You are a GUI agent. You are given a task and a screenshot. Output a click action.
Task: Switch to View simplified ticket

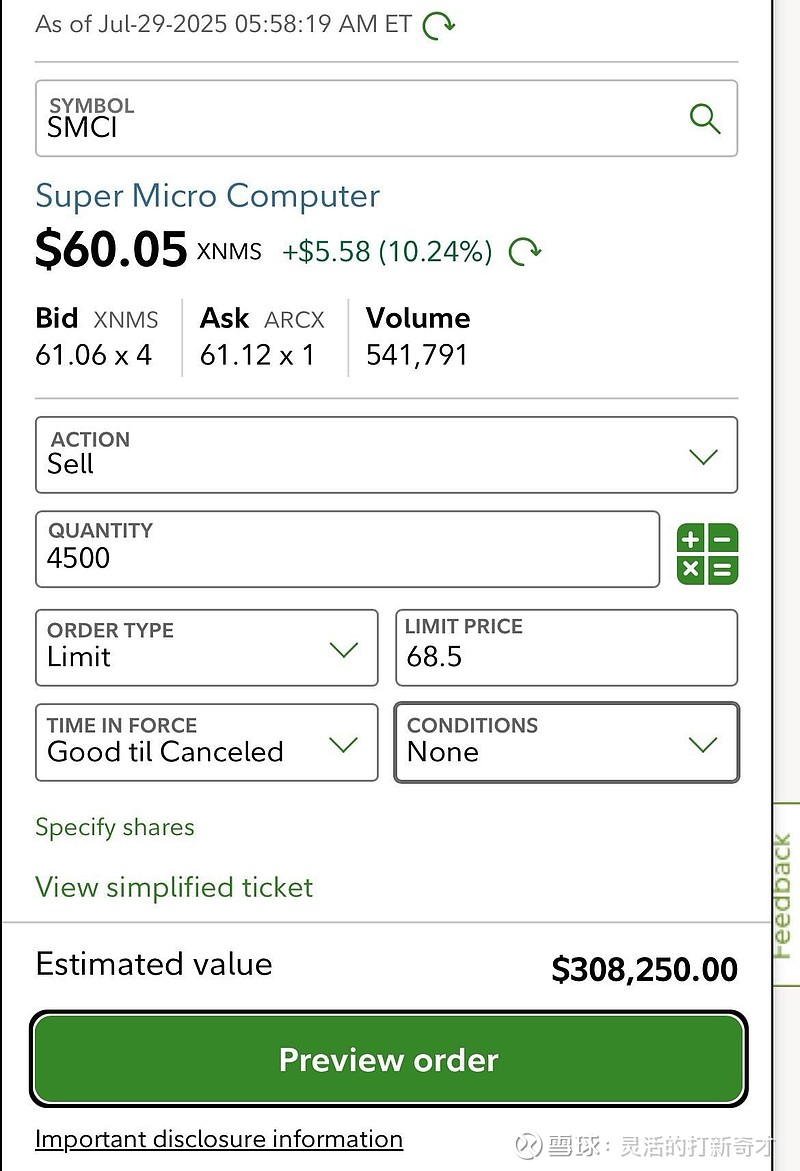pyautogui.click(x=174, y=887)
